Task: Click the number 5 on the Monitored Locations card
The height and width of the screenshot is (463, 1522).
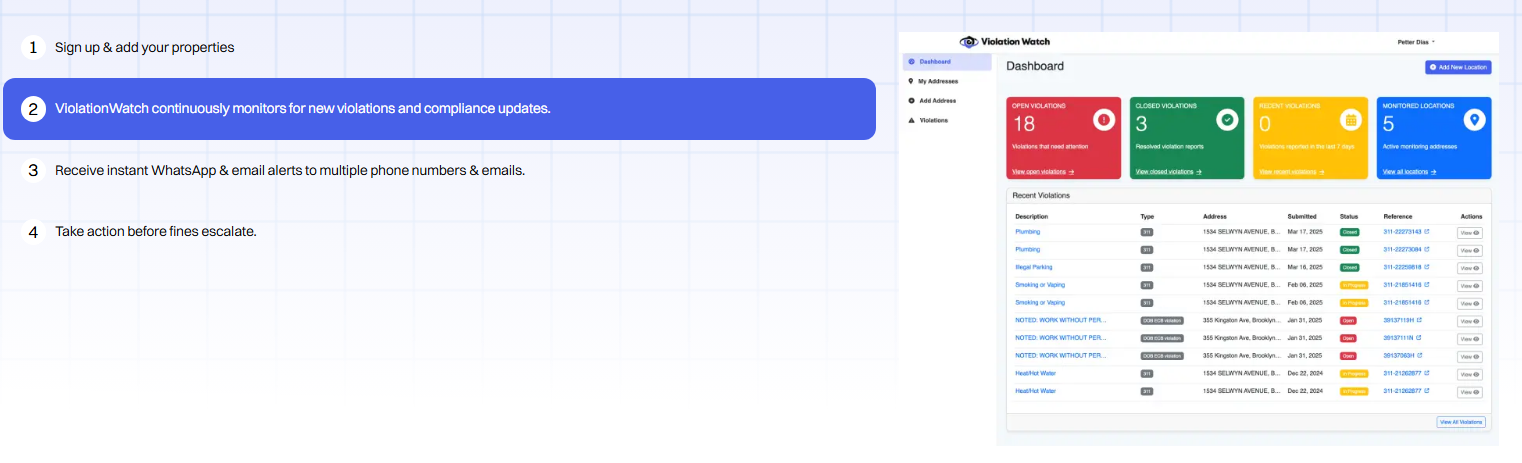Action: pos(1388,124)
